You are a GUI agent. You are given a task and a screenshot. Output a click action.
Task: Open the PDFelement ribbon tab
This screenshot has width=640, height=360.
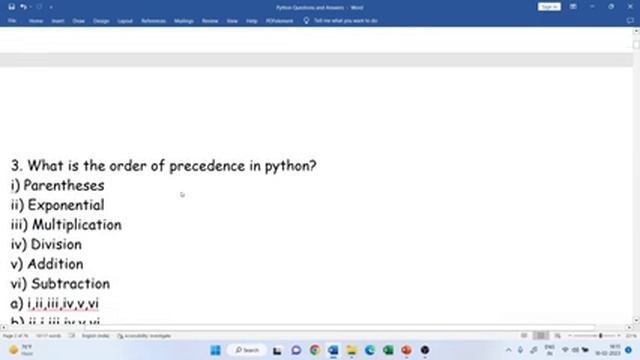coord(280,21)
